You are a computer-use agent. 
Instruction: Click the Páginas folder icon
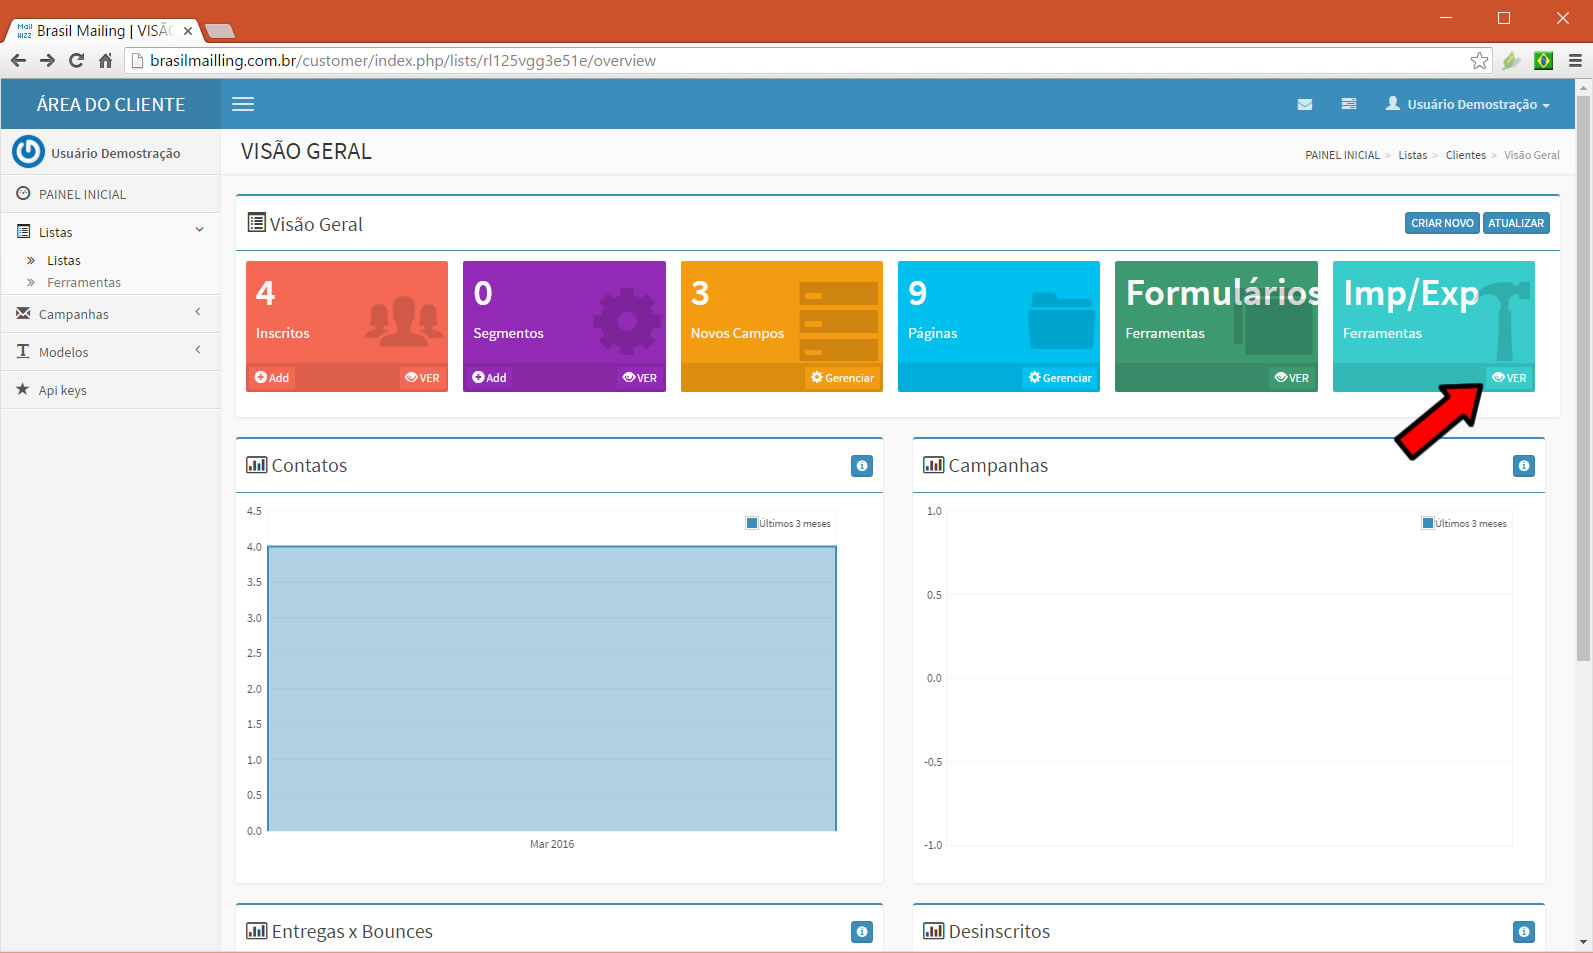pos(1061,320)
